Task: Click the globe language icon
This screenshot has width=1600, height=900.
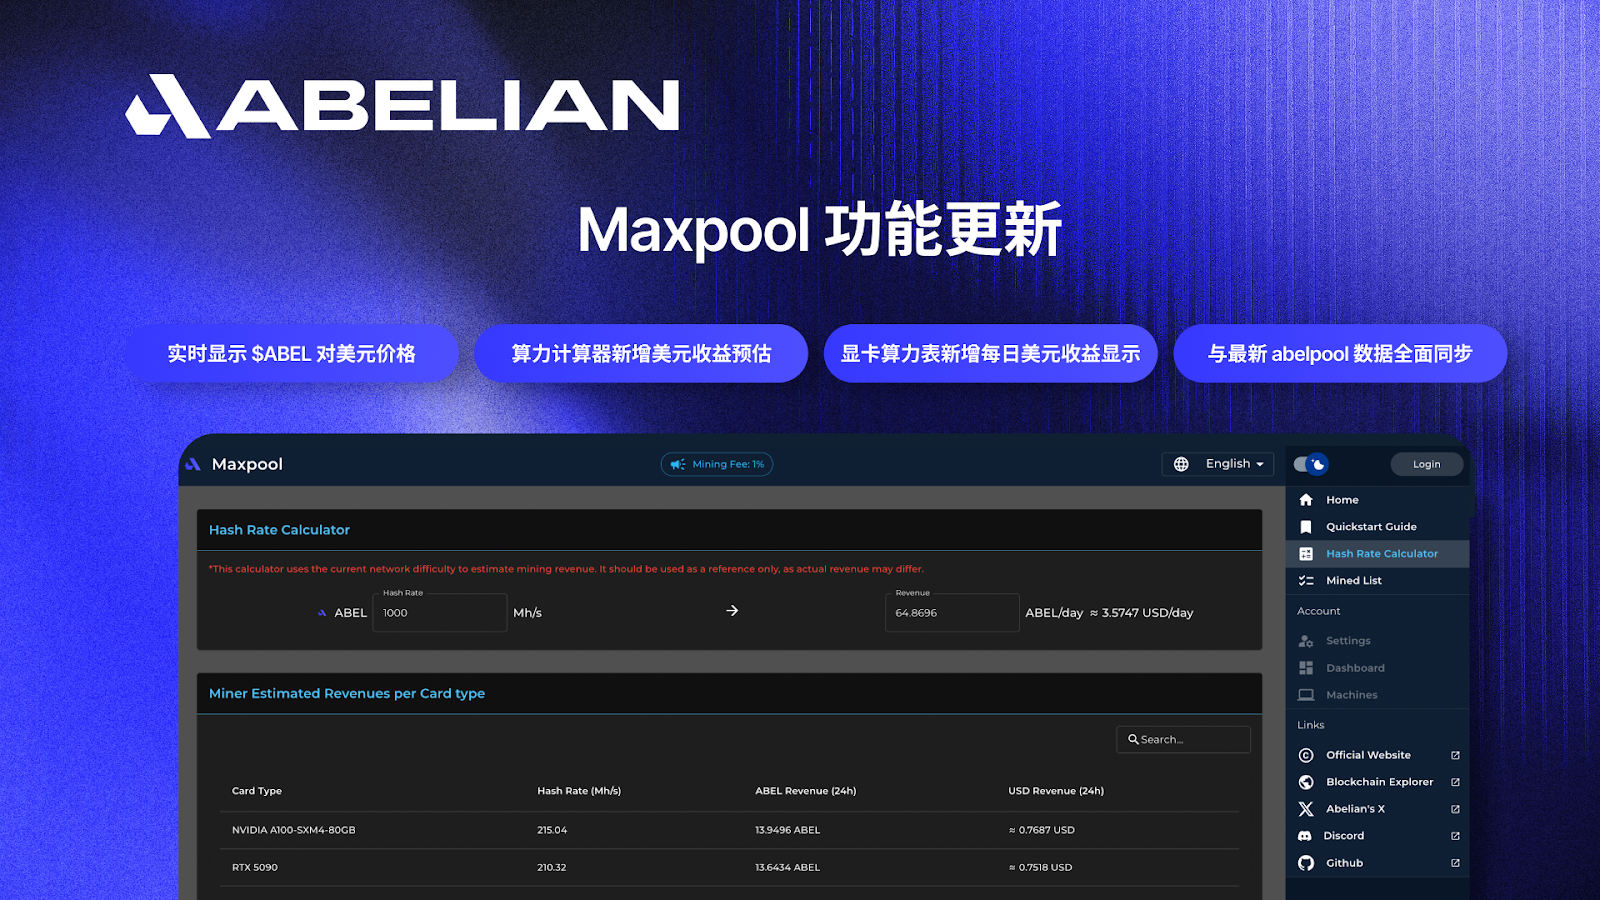Action: (1181, 464)
